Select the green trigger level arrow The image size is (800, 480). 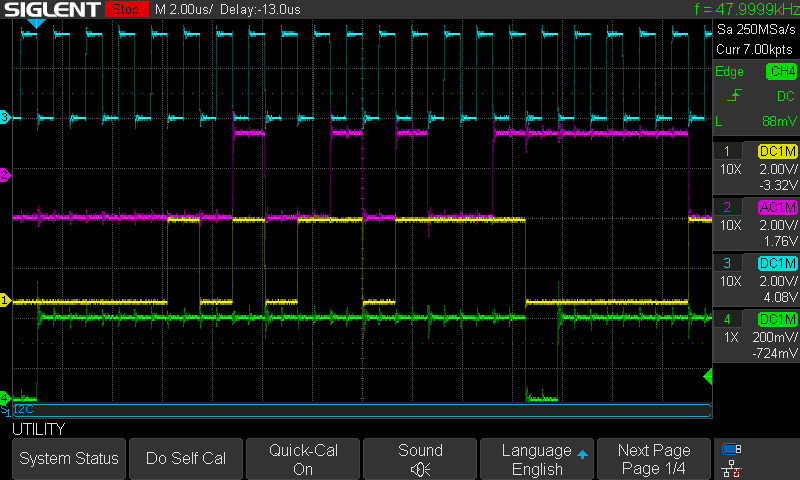[708, 376]
